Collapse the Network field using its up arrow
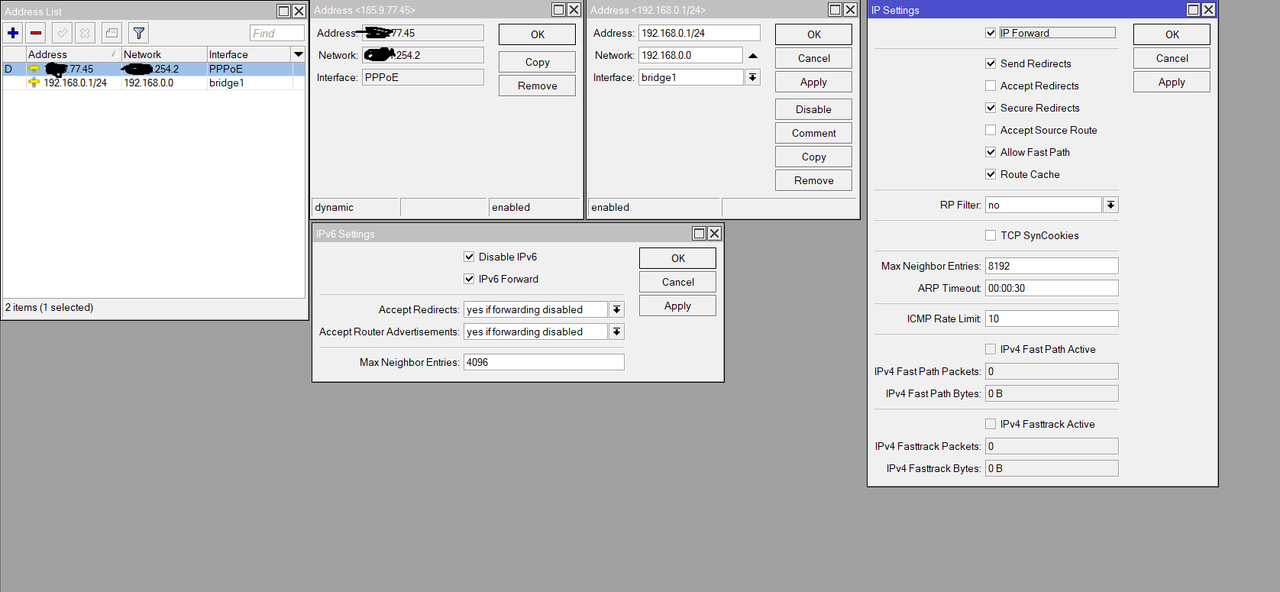Screen dimensions: 1280x592 tap(753, 55)
